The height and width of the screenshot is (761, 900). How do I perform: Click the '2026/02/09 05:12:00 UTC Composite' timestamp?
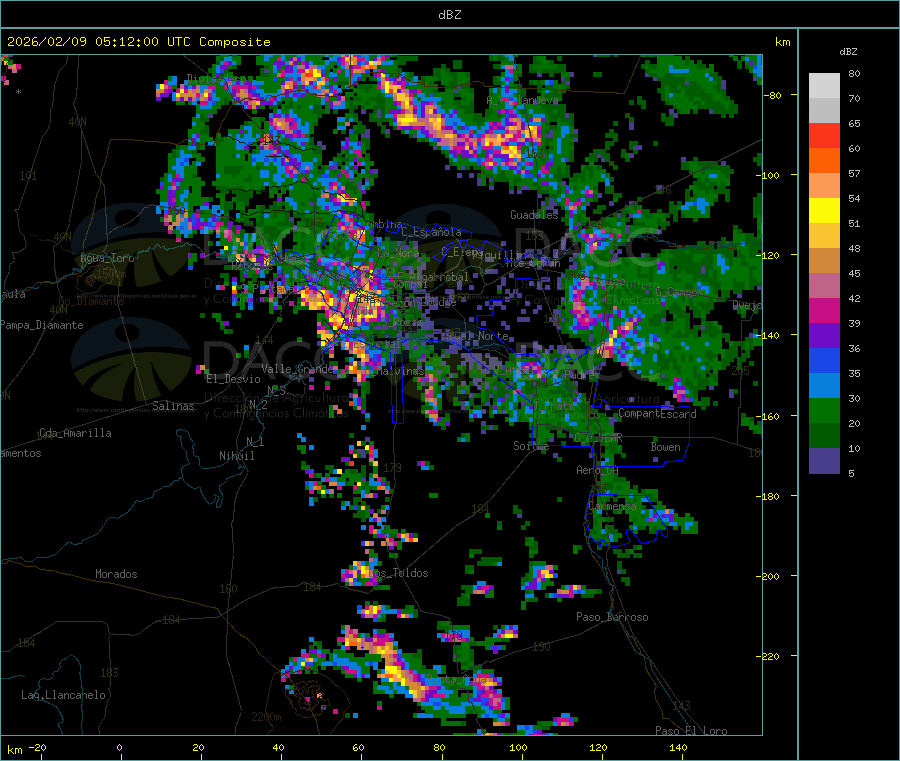coord(138,42)
